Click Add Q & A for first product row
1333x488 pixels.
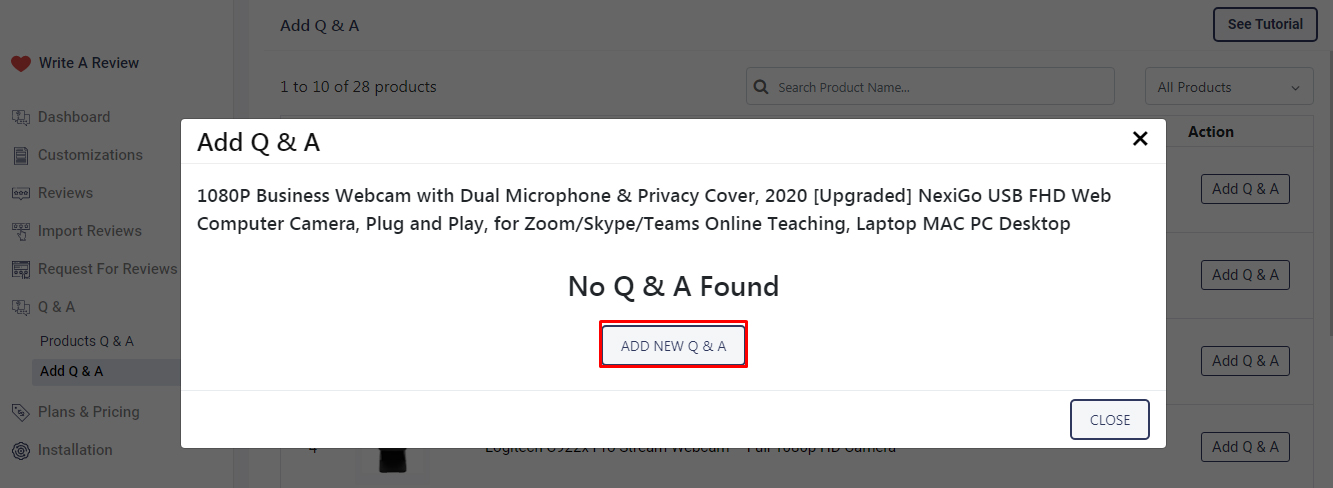click(x=1245, y=189)
